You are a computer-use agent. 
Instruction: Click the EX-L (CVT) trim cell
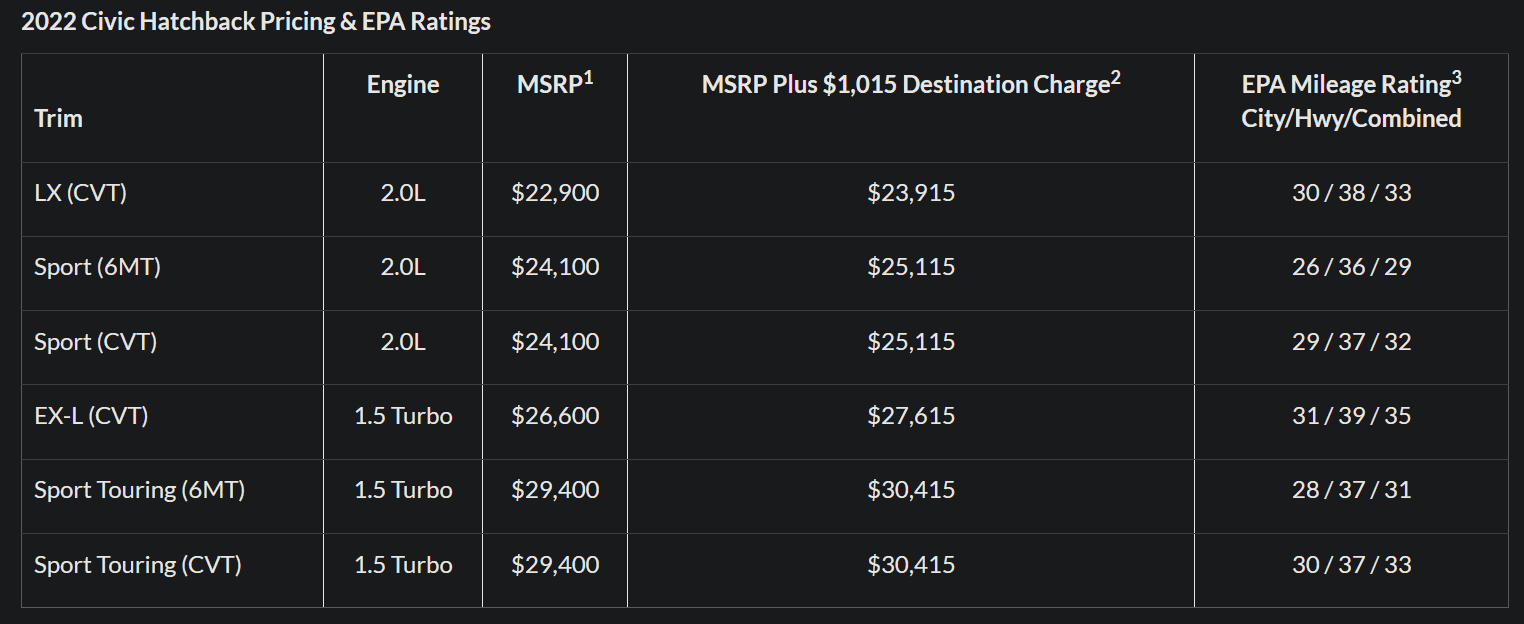91,415
